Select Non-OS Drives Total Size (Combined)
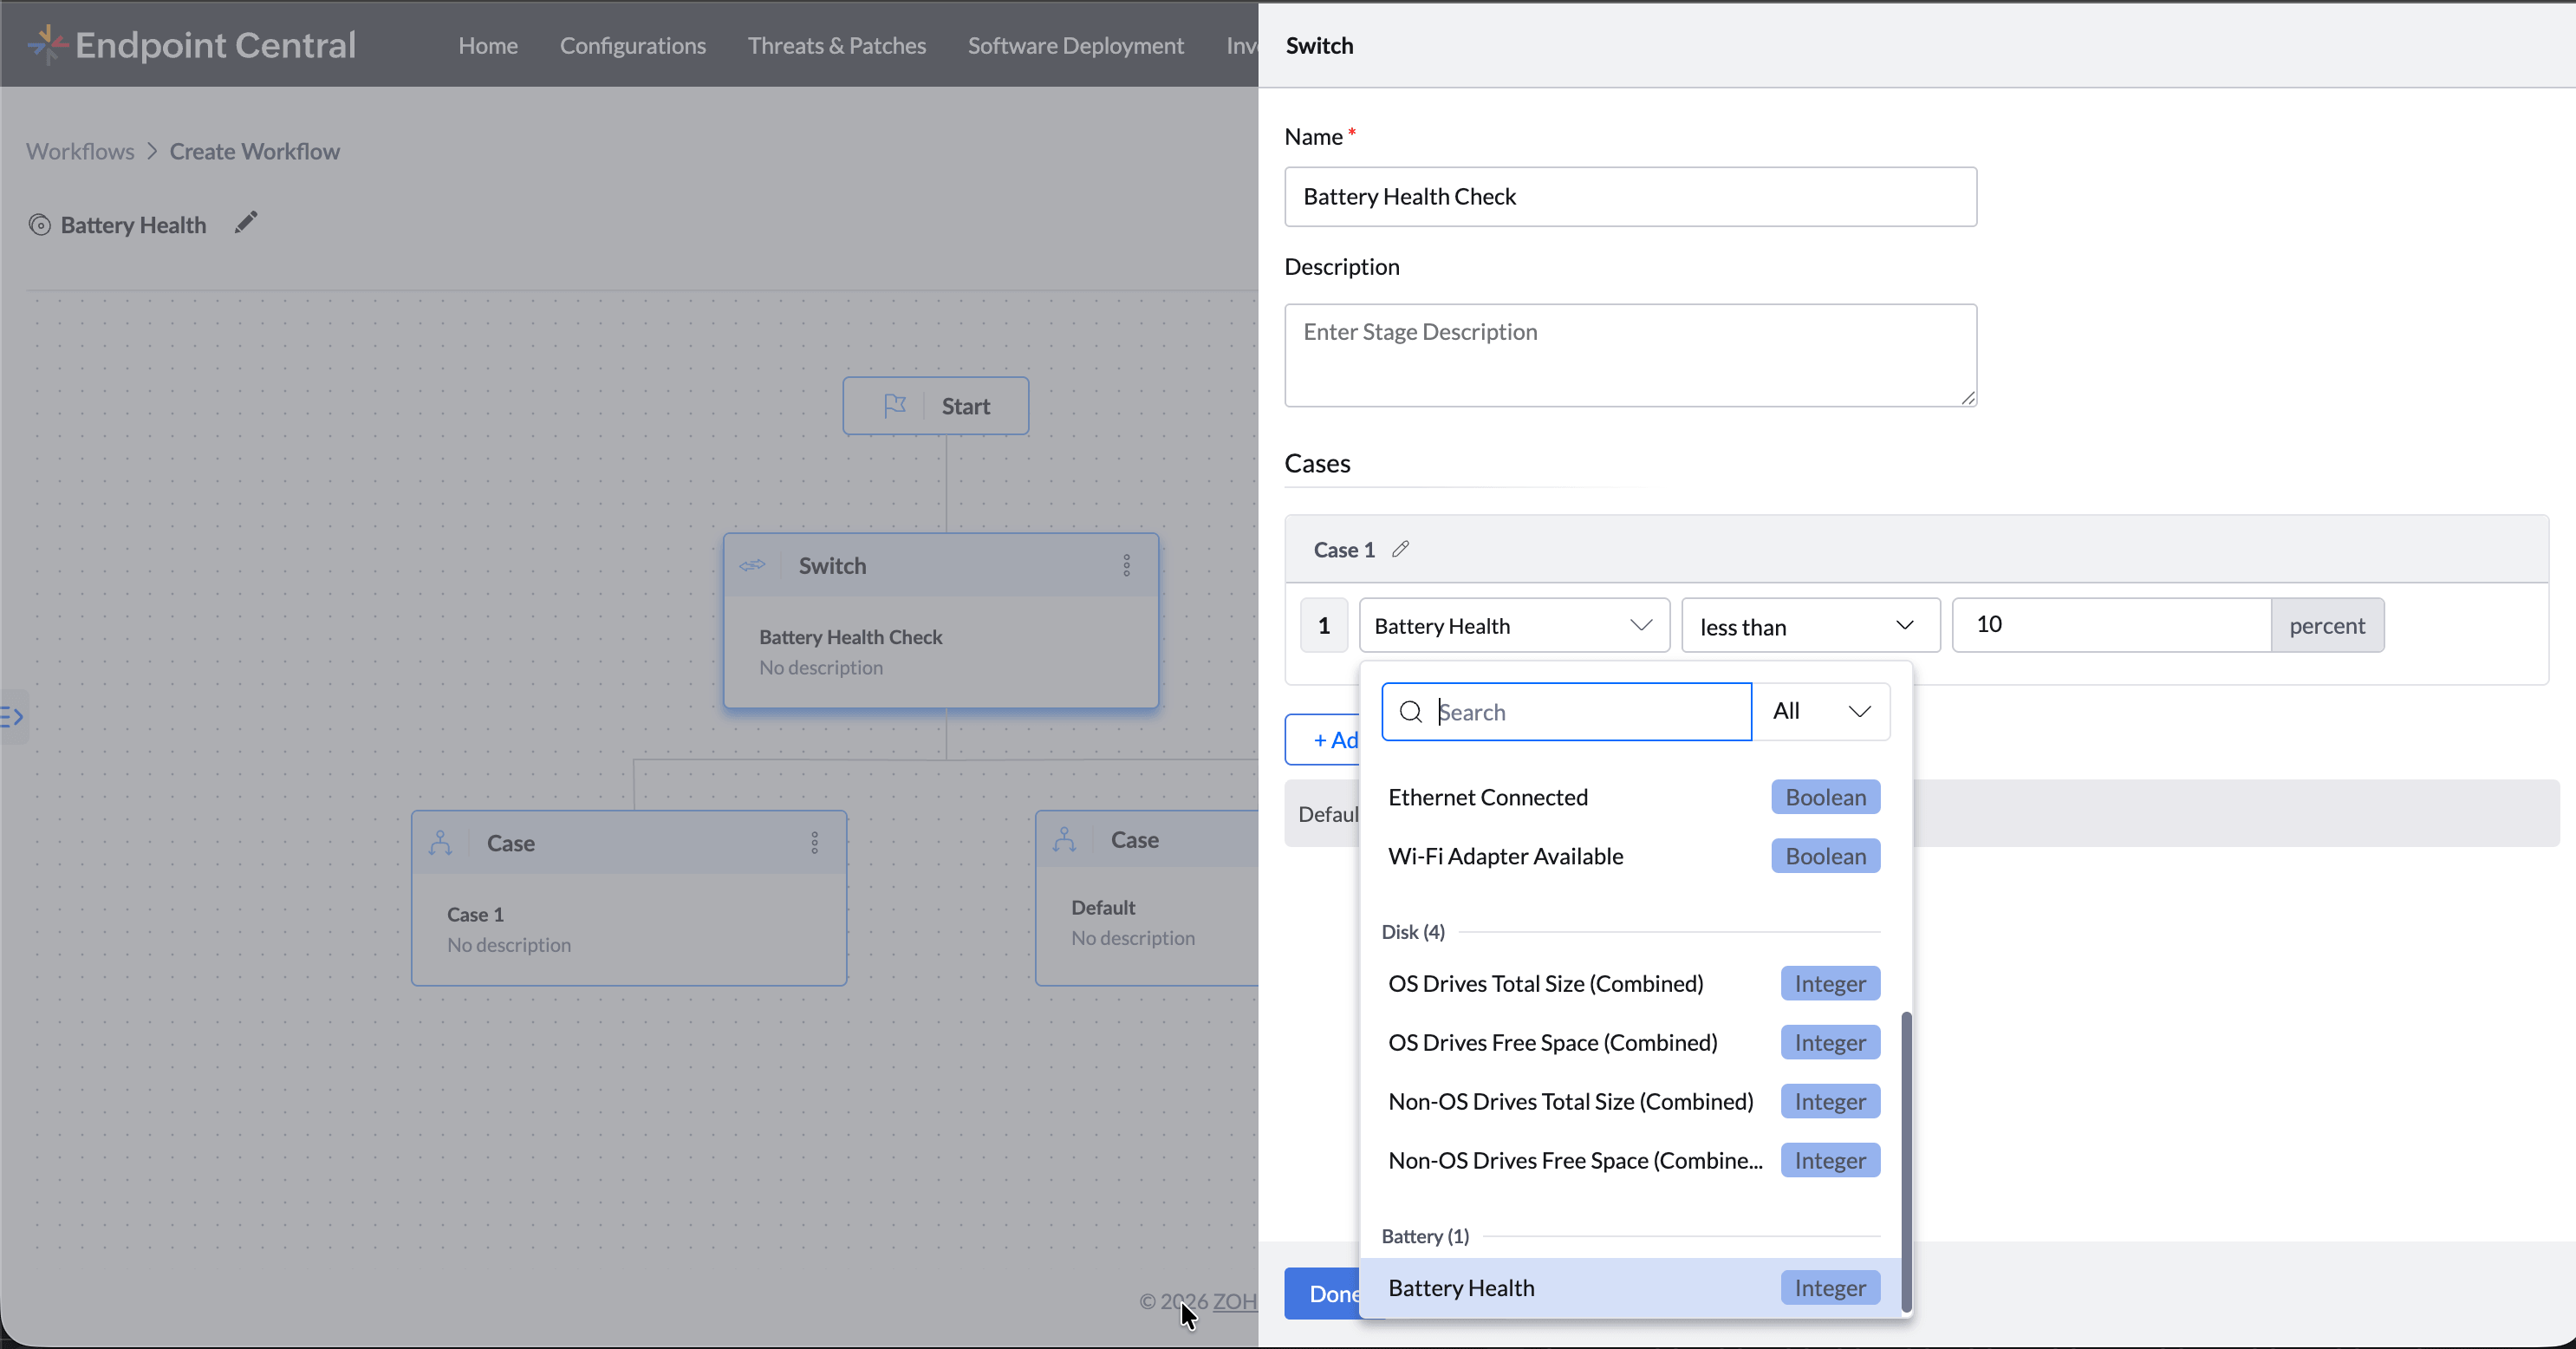The height and width of the screenshot is (1349, 2576). pos(1630,1102)
